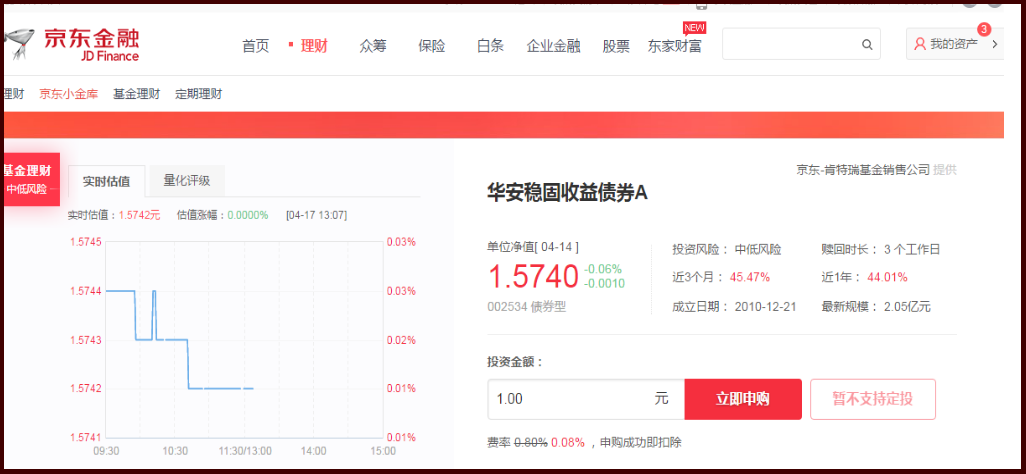Image resolution: width=1026 pixels, height=474 pixels.
Task: Expand the 我的资产 chevron arrow
Action: [995, 45]
